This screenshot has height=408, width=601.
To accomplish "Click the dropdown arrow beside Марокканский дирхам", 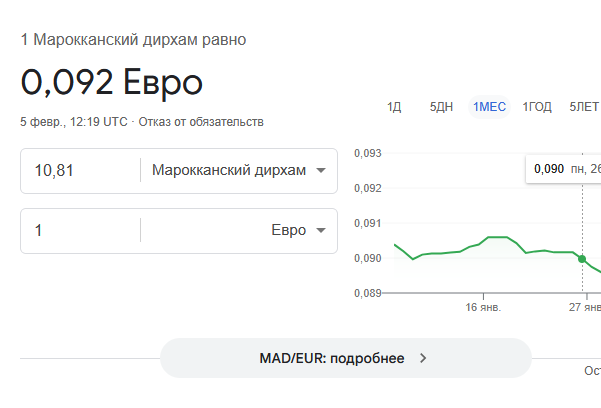I will click(321, 170).
